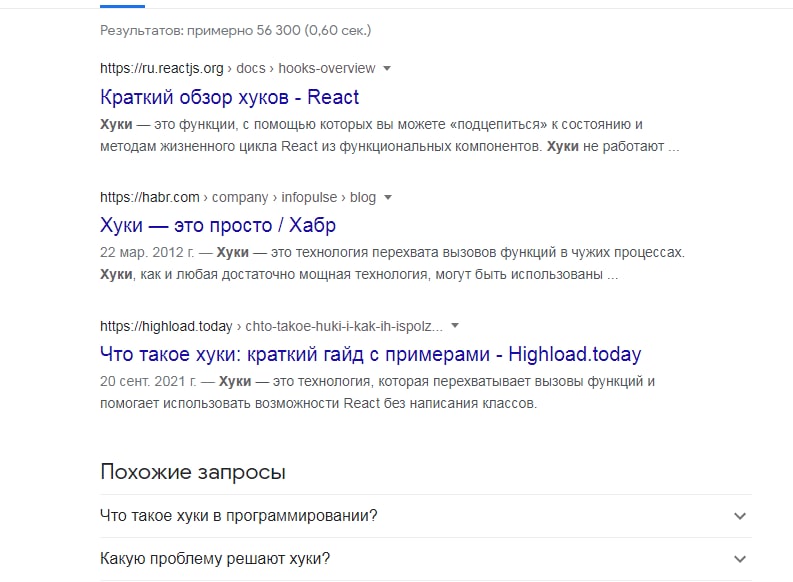This screenshot has width=793, height=582.
Task: Open the 'Что такое хуки: краткий гайд с примерами' result
Action: 370,354
